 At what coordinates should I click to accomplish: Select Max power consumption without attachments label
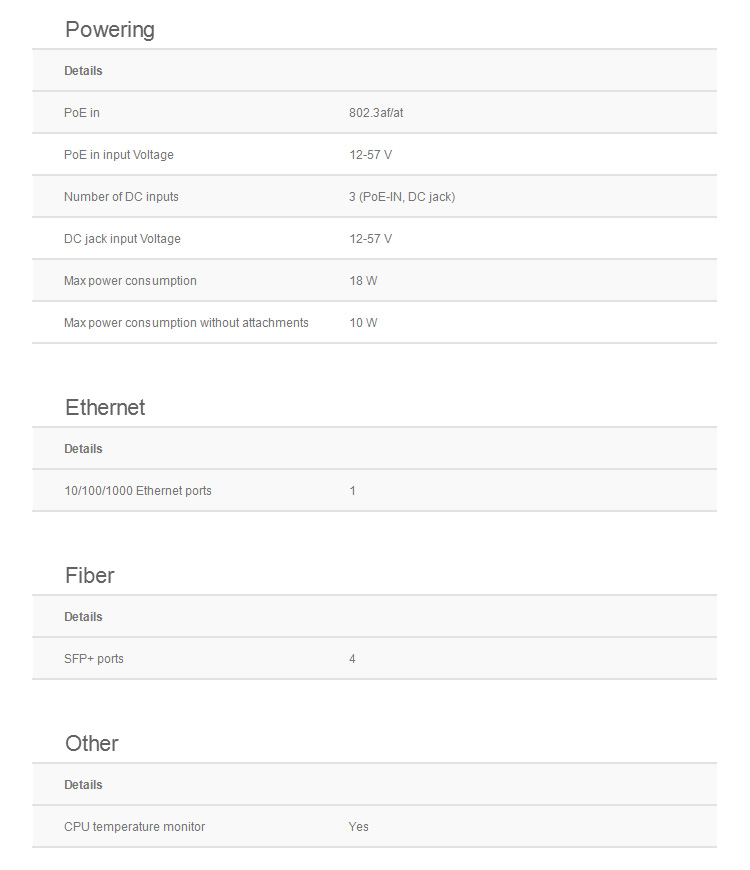(x=186, y=323)
